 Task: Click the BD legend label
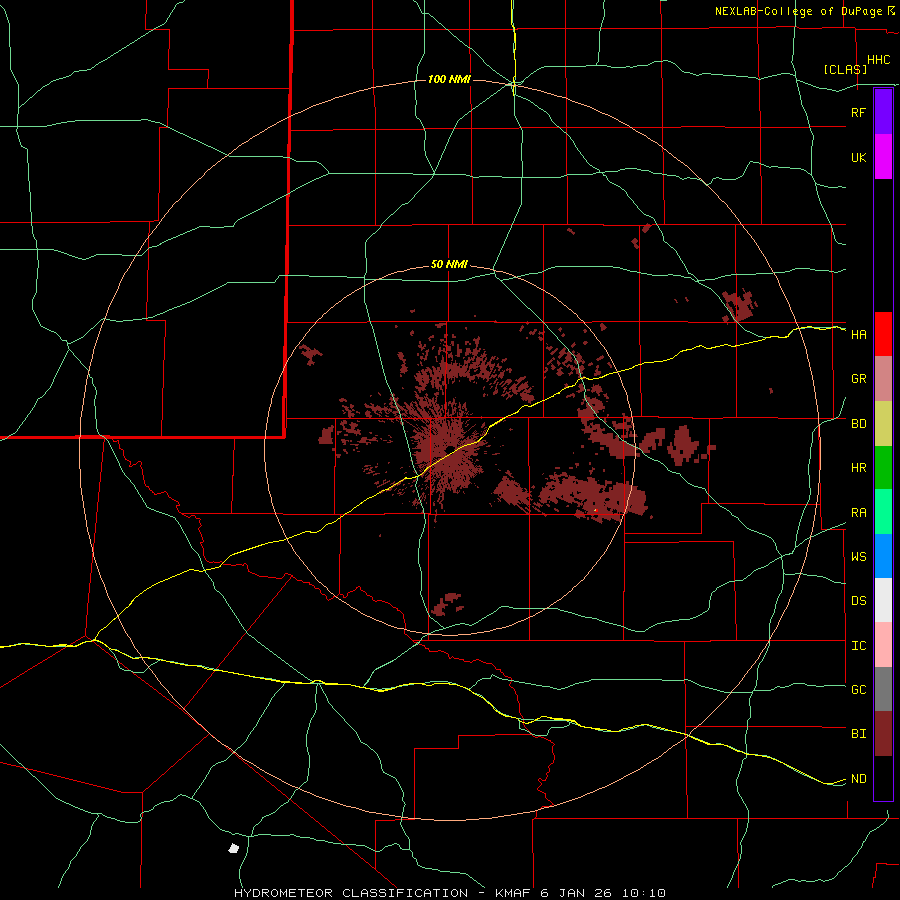pos(858,424)
